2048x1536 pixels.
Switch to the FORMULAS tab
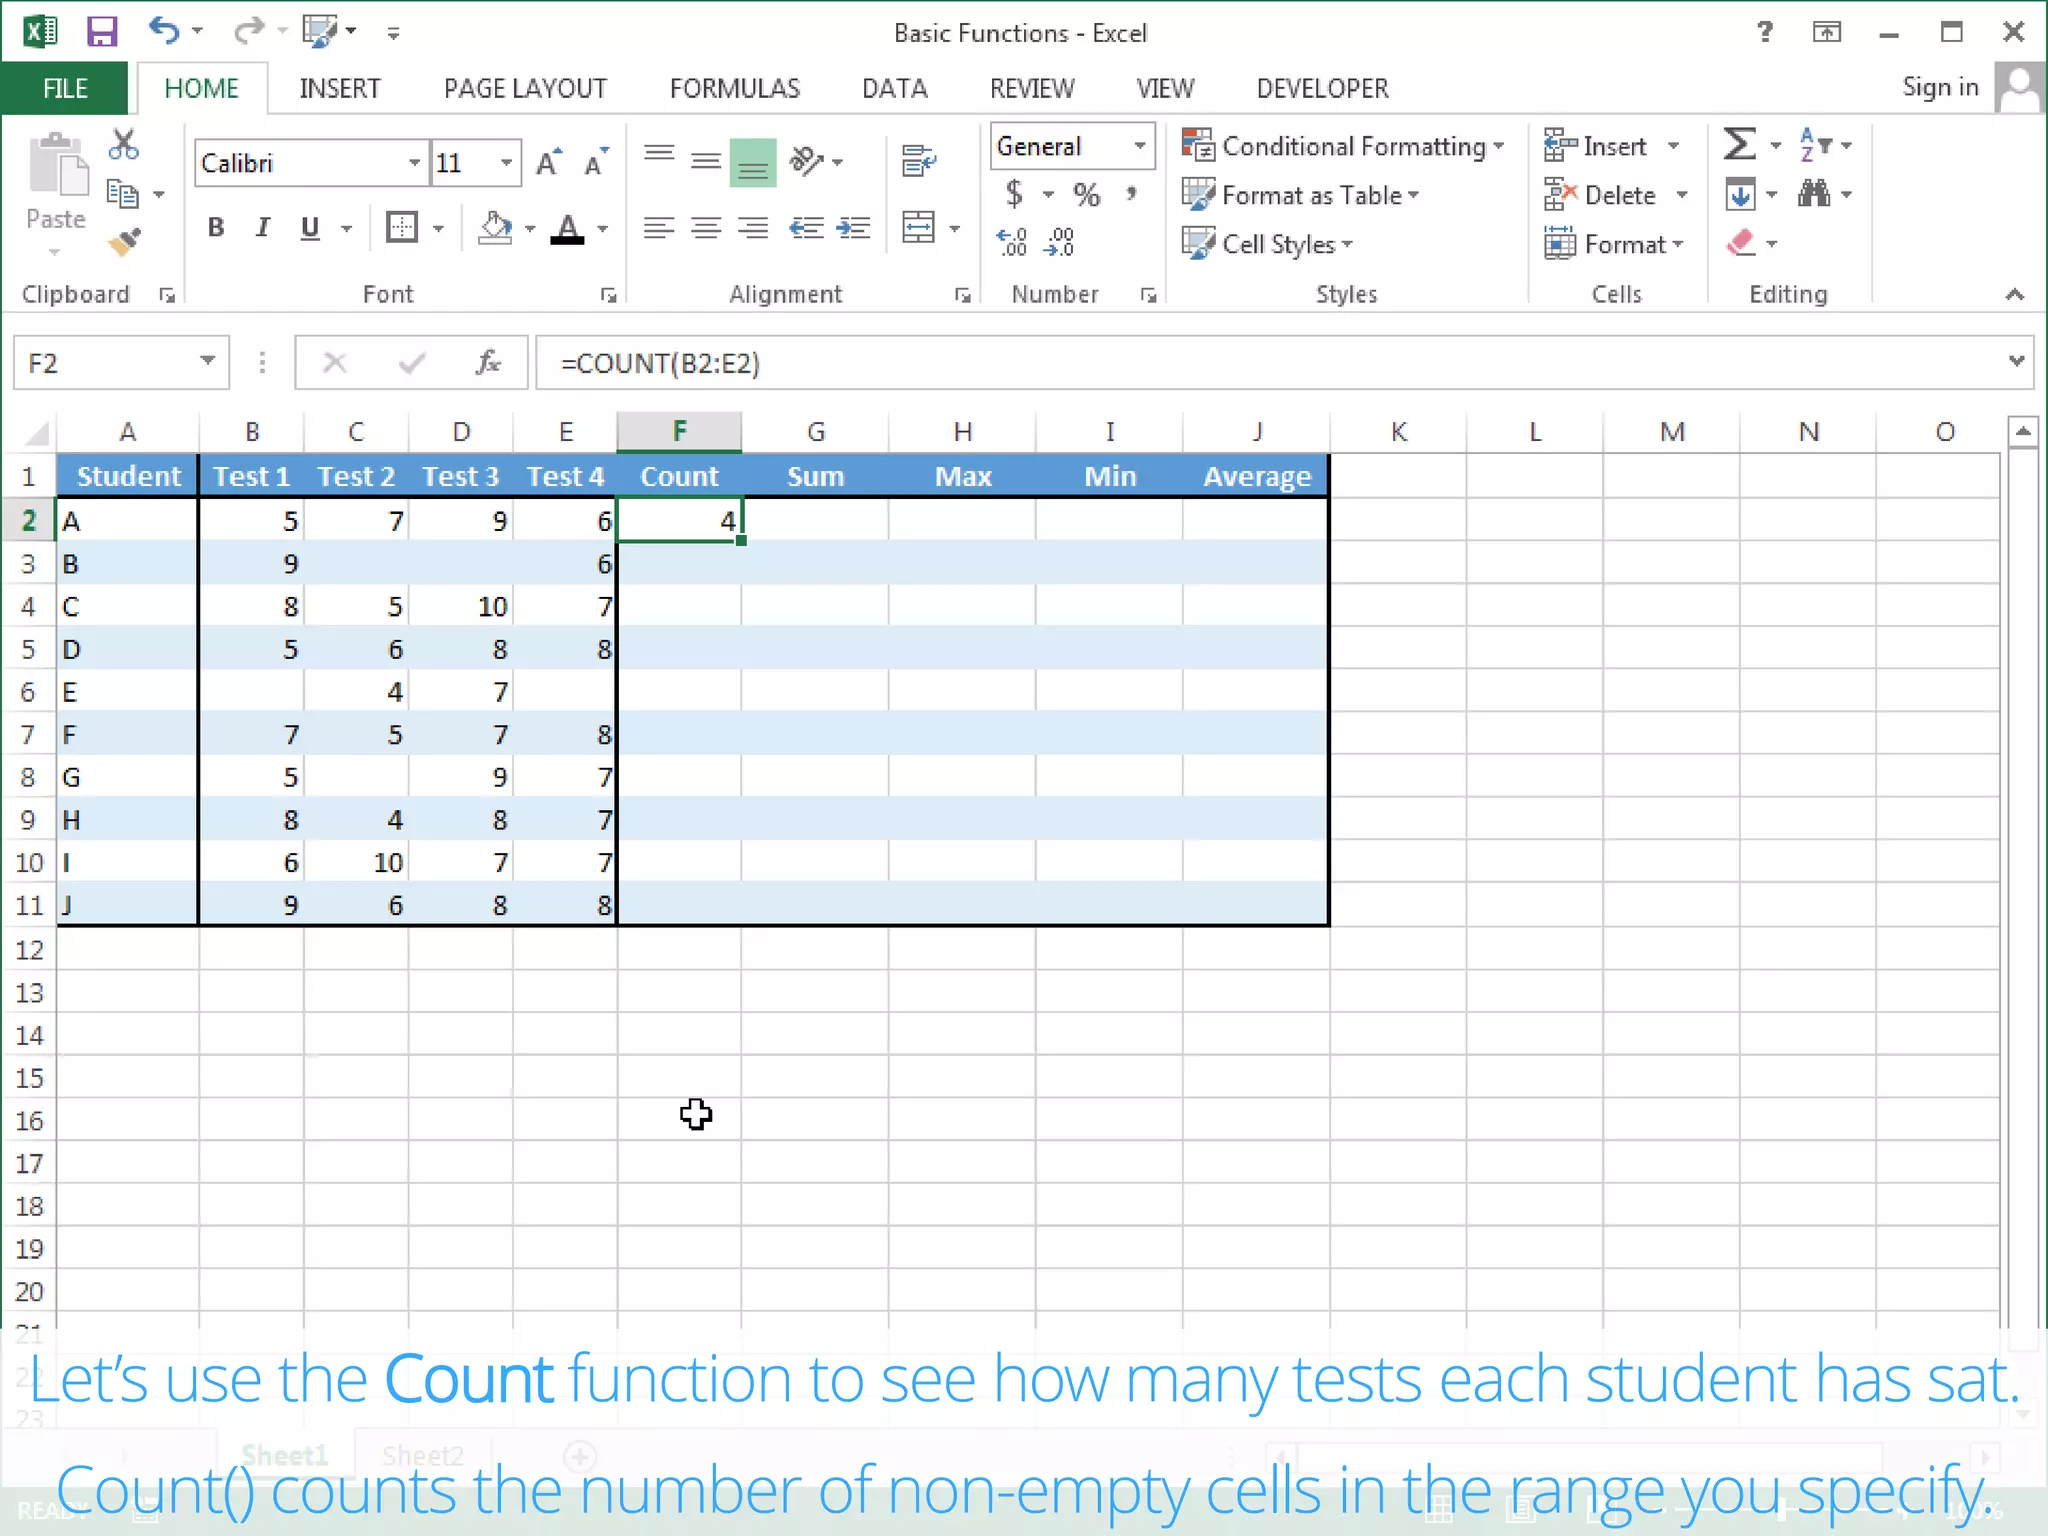[735, 88]
